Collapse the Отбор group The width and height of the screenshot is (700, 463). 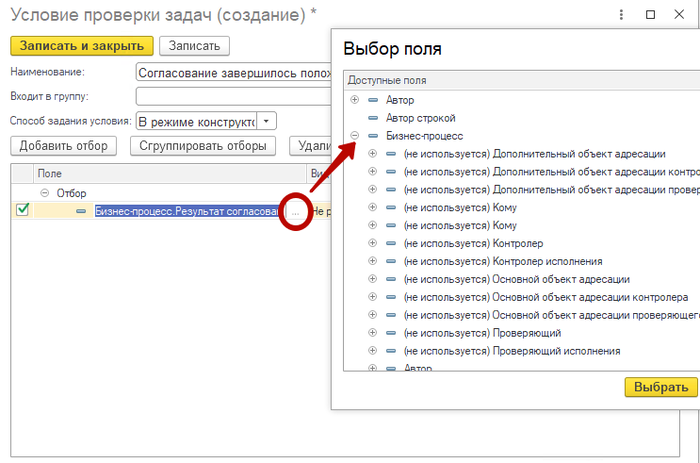tap(44, 193)
